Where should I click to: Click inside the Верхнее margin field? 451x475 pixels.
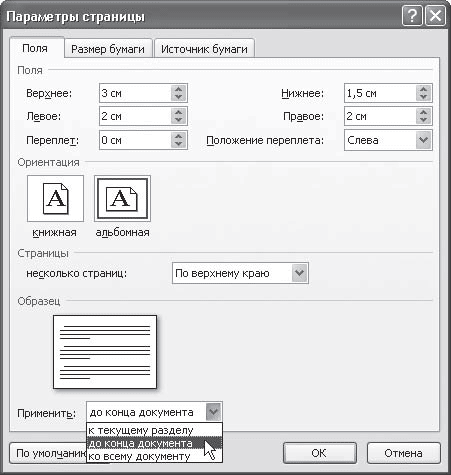click(135, 93)
